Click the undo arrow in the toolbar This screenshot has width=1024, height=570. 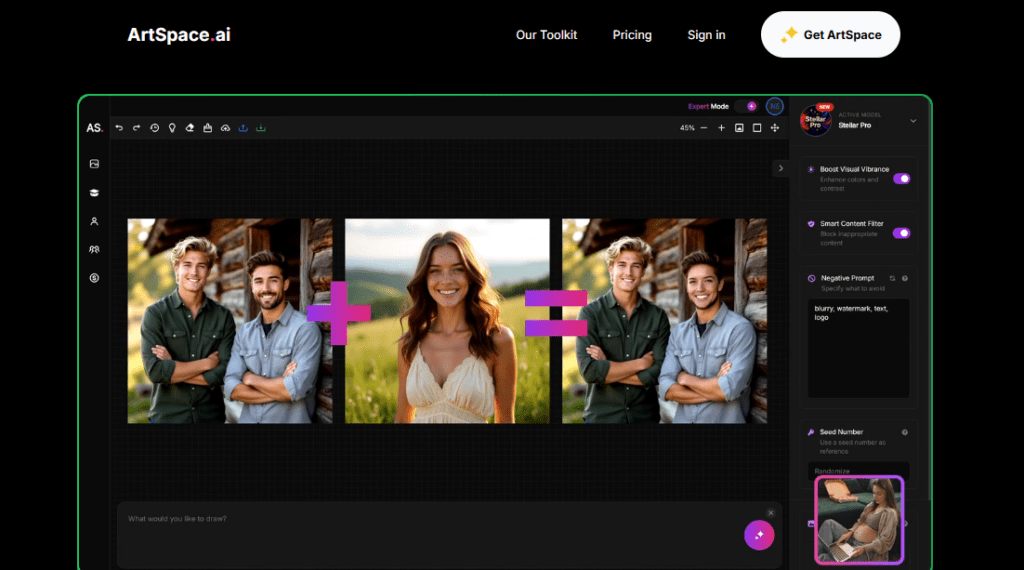119,128
